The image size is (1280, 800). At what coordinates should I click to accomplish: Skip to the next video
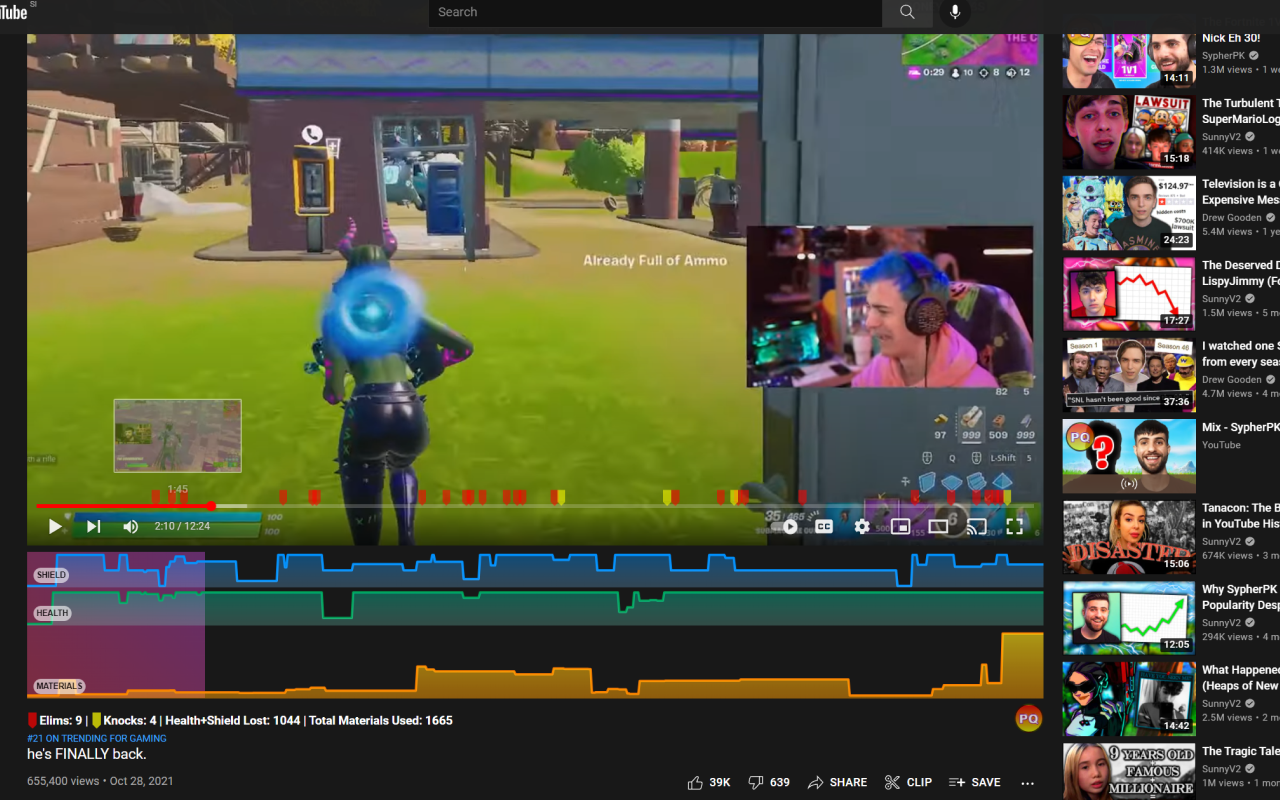click(x=93, y=526)
